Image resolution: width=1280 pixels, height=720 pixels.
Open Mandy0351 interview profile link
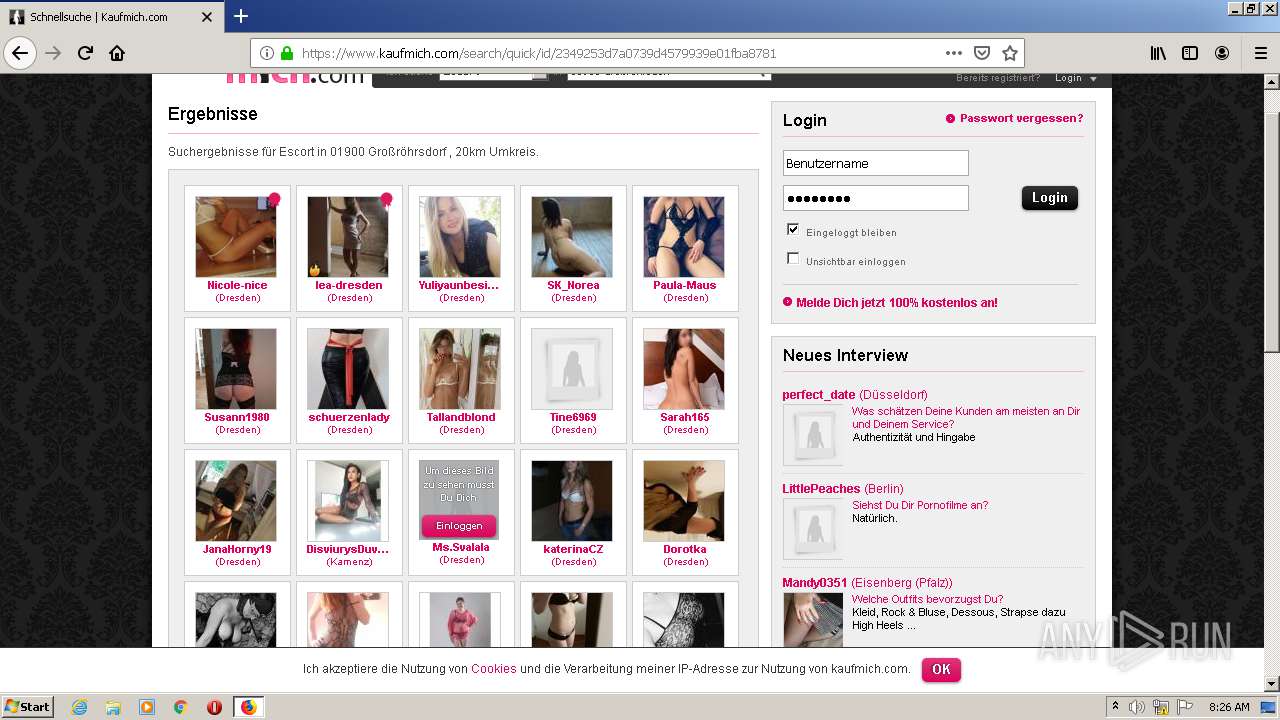click(815, 583)
